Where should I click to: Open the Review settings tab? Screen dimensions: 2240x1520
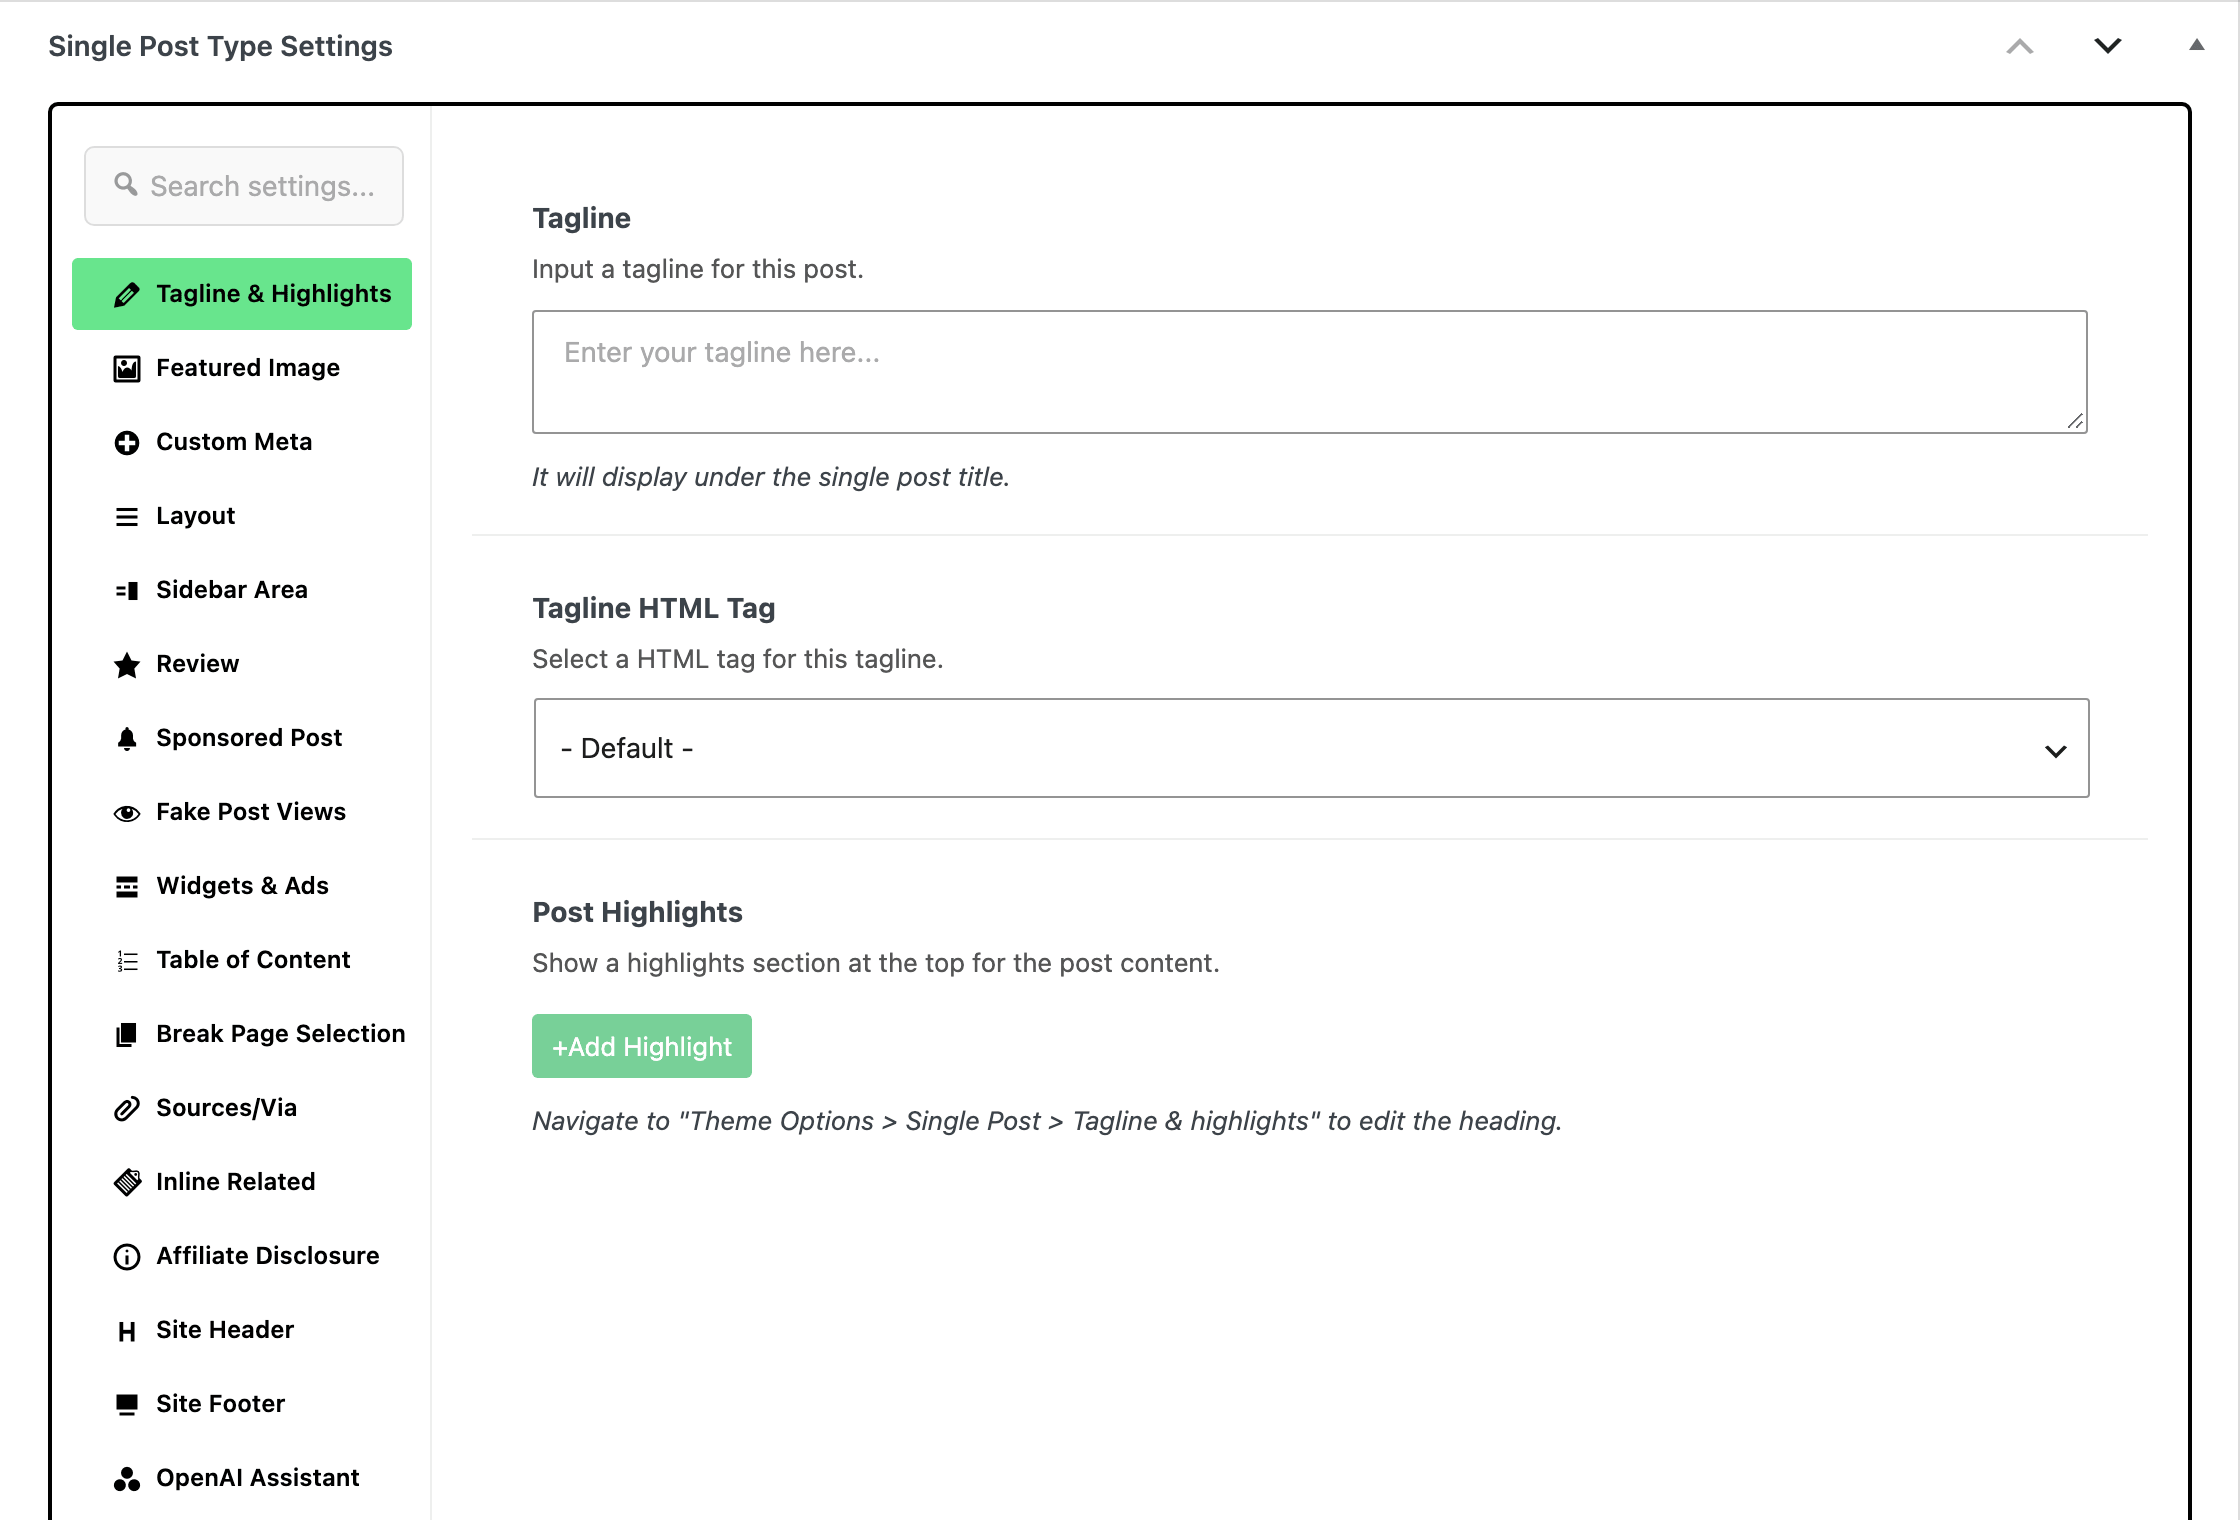[x=242, y=664]
